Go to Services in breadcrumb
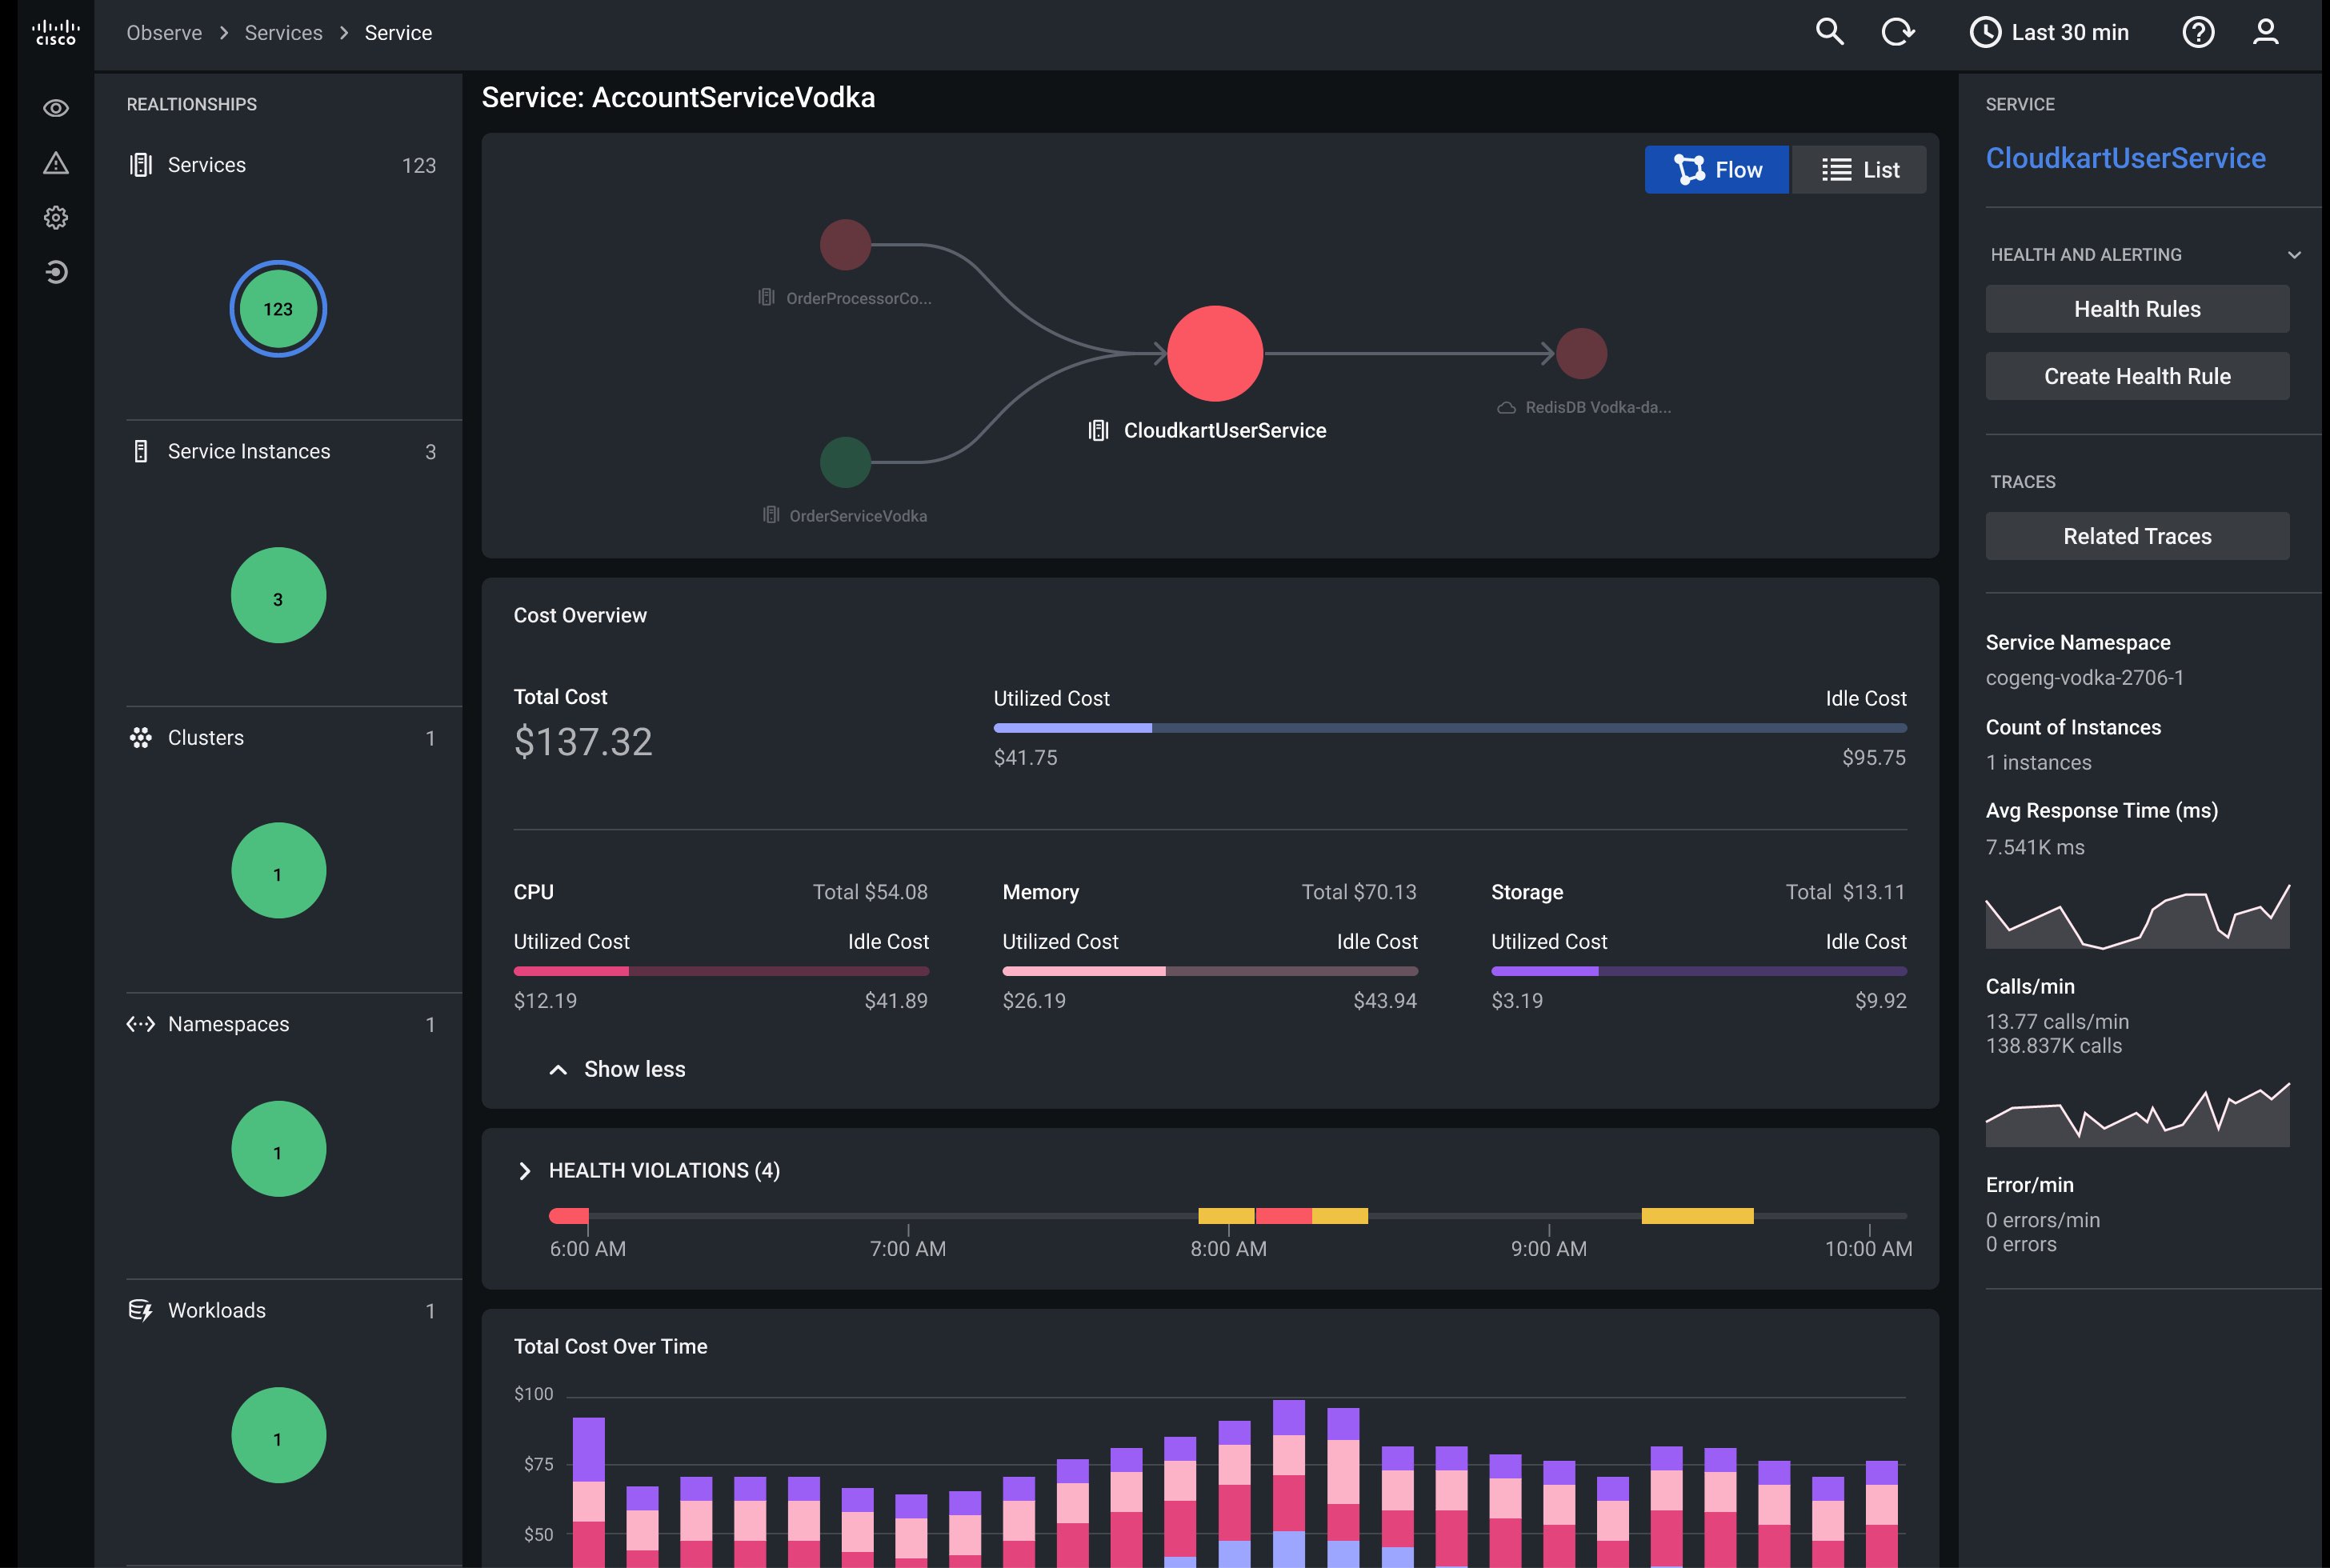Screen dimensions: 2330x1568 point(284,33)
